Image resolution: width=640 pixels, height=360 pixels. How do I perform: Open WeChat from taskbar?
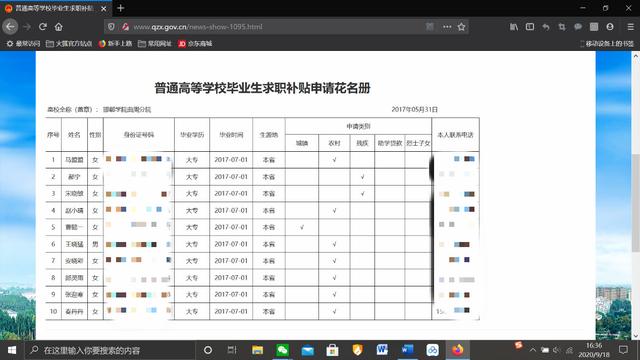tap(282, 350)
